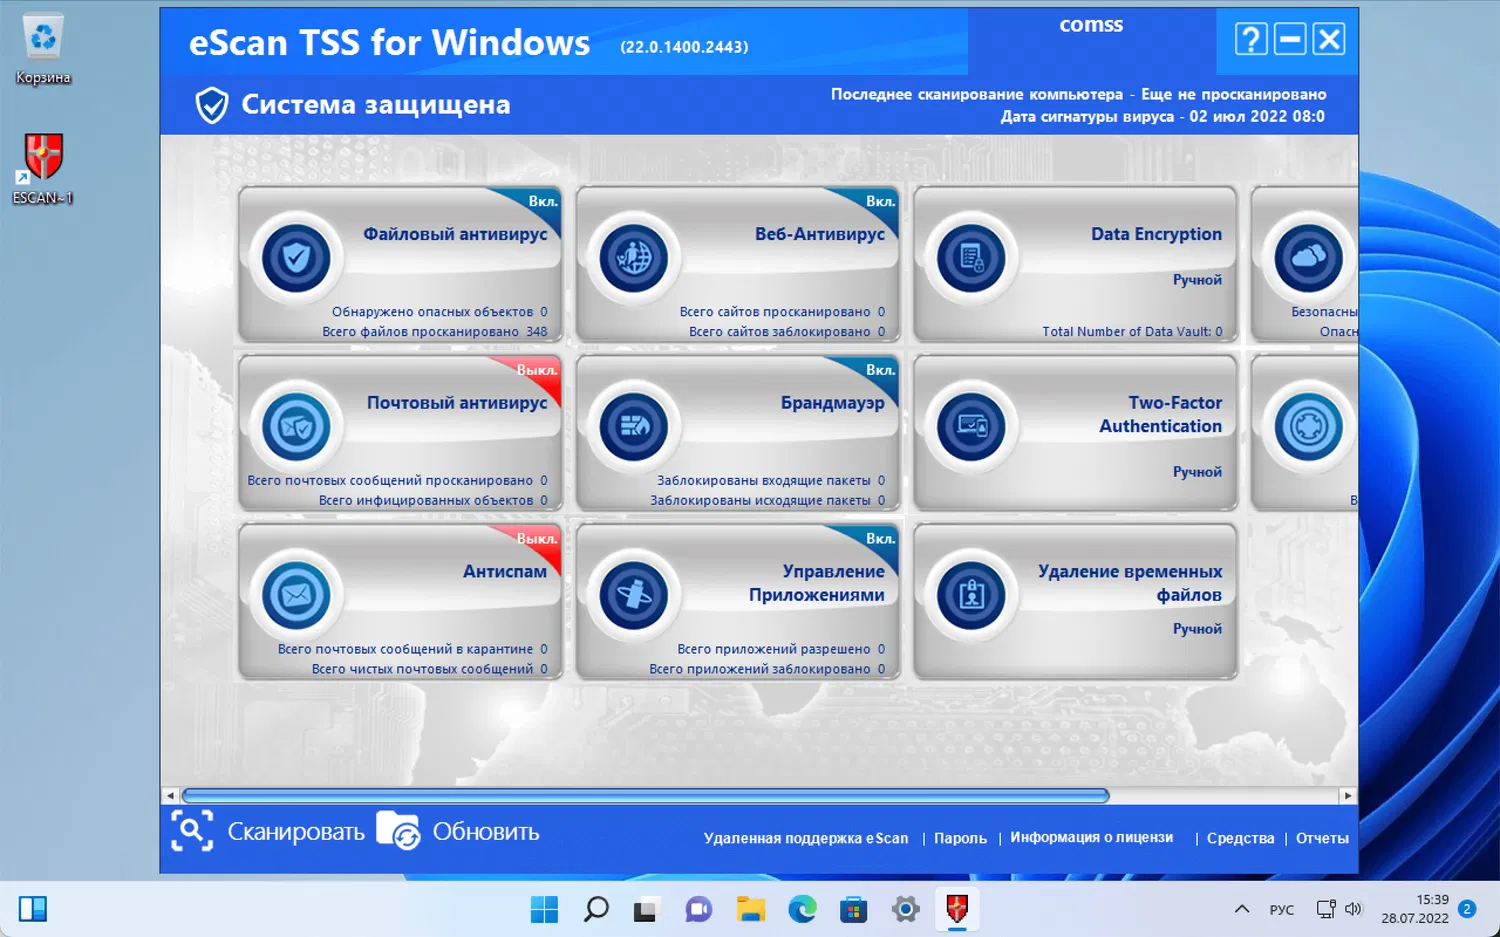The width and height of the screenshot is (1500, 937).
Task: Open the 'Пароль' link
Action: pyautogui.click(x=960, y=838)
